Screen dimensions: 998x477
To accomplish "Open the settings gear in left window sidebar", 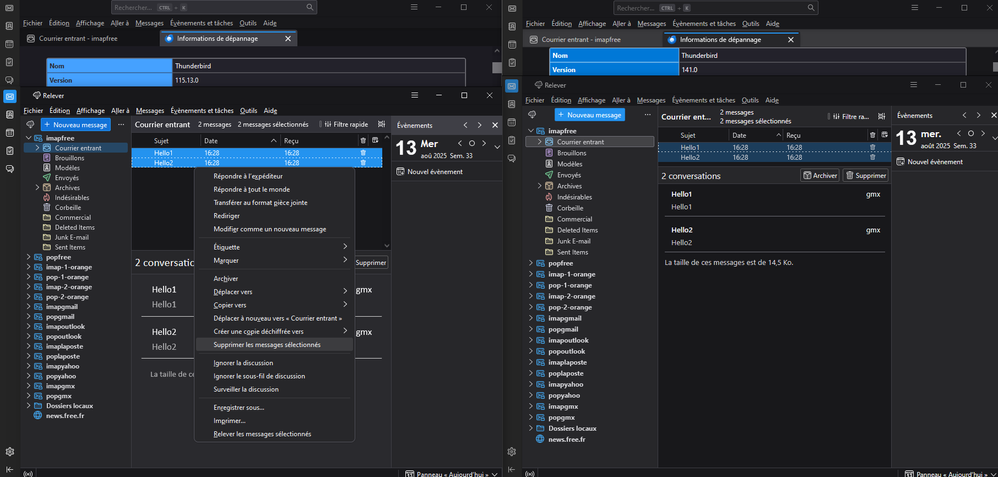I will (x=9, y=452).
